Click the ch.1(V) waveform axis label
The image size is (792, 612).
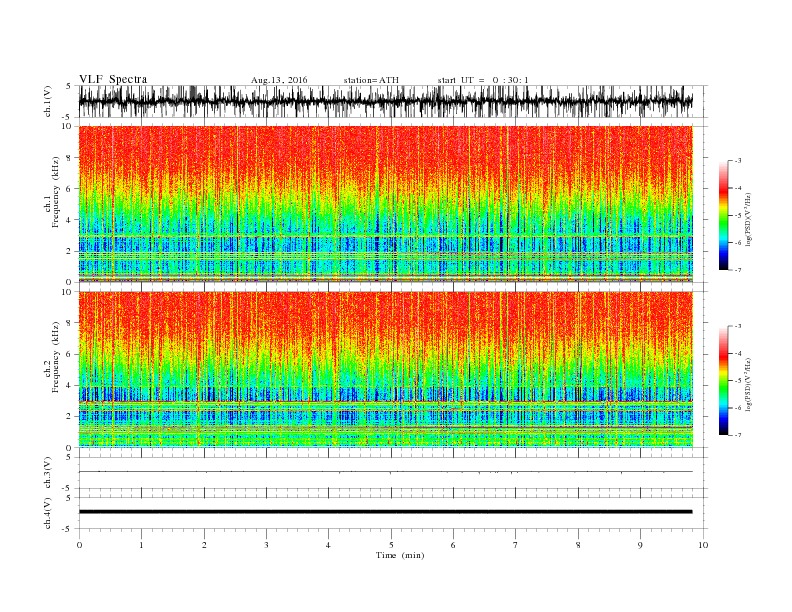tap(48, 102)
